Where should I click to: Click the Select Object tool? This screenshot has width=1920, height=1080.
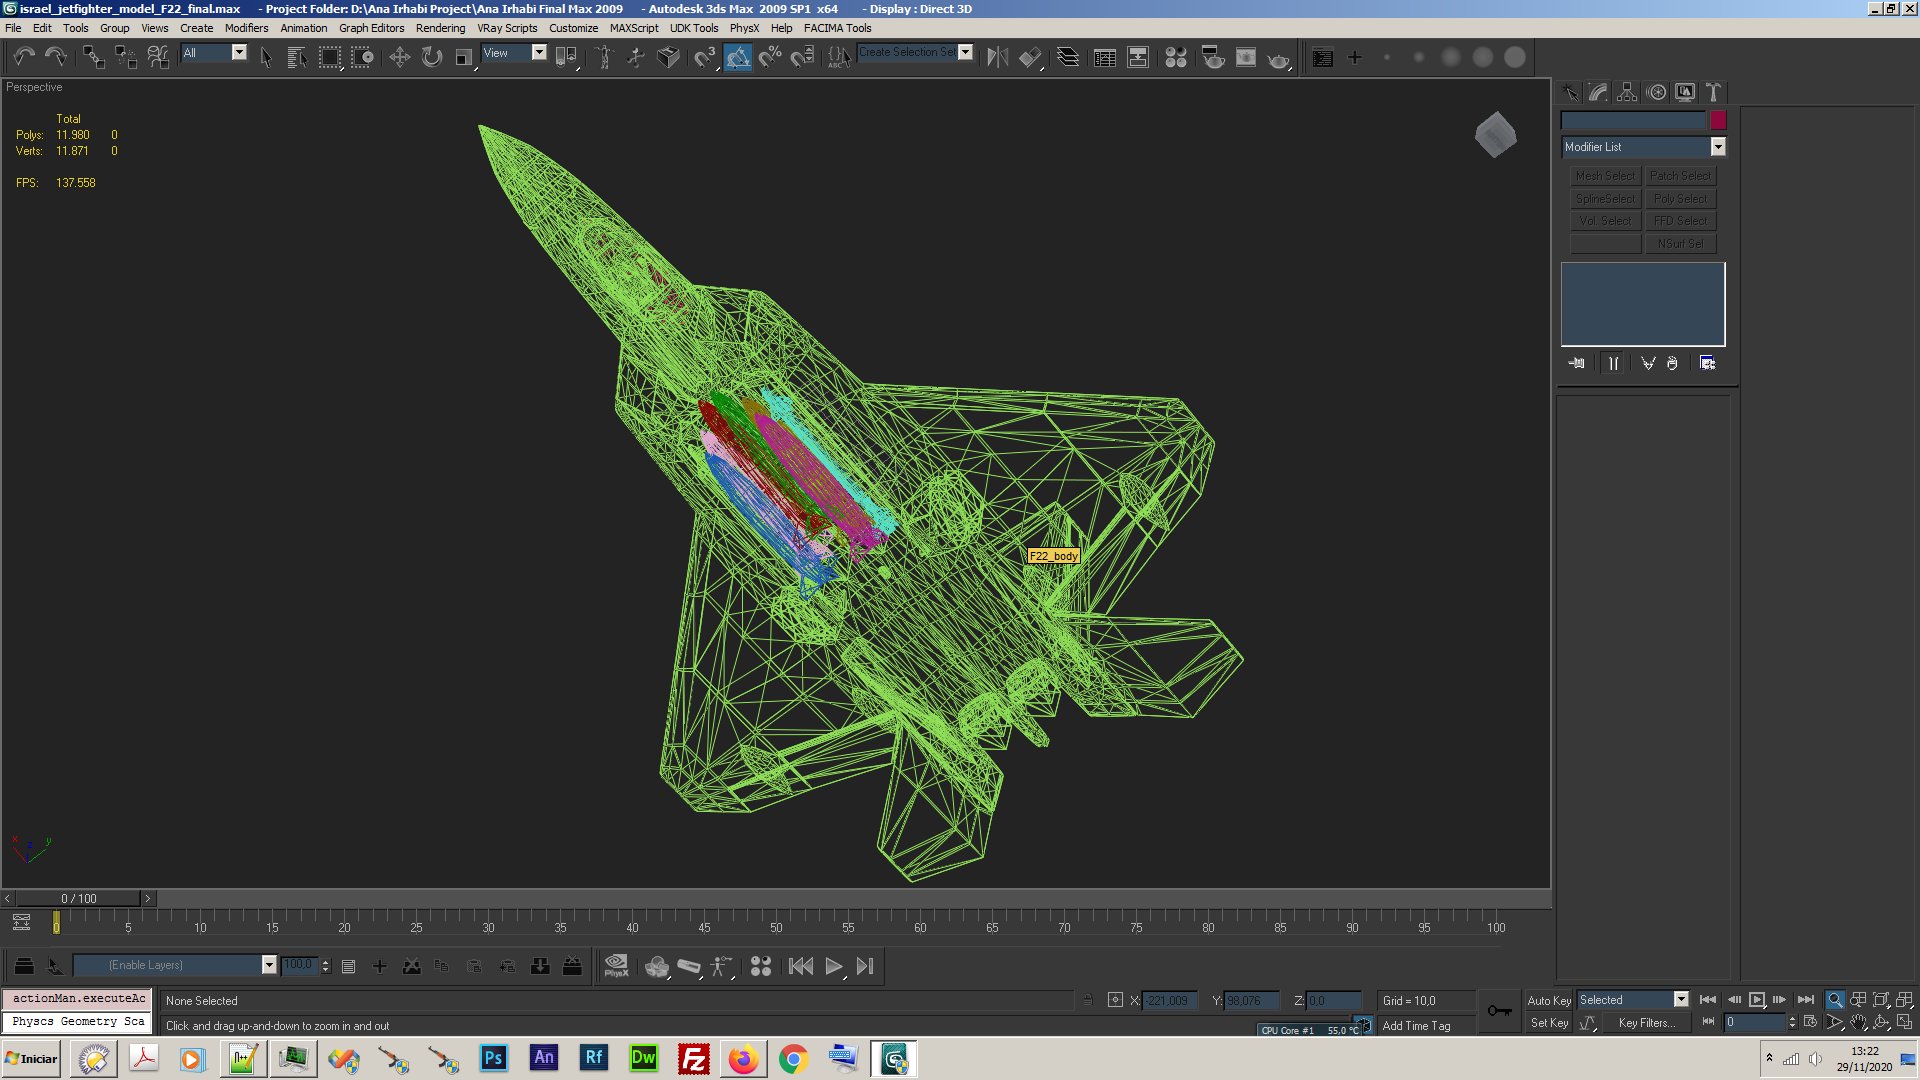[x=264, y=57]
